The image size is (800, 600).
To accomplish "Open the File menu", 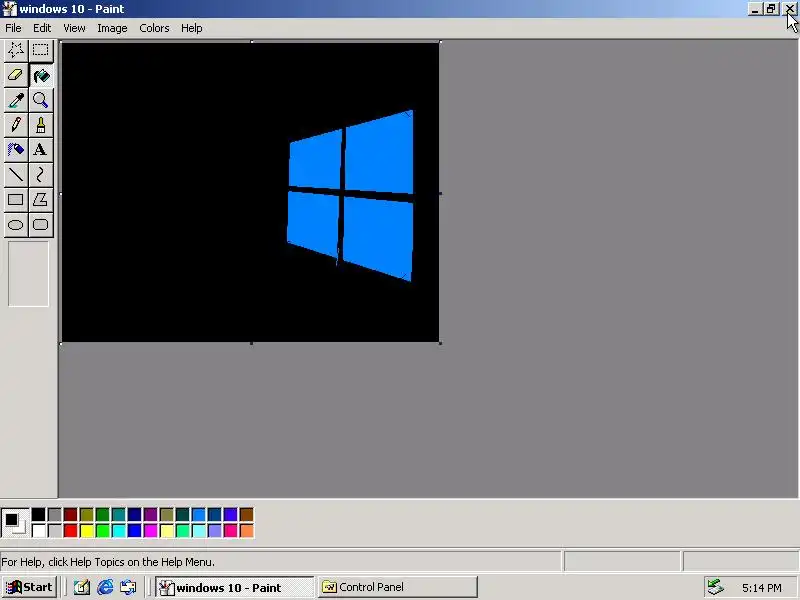I will tap(13, 28).
